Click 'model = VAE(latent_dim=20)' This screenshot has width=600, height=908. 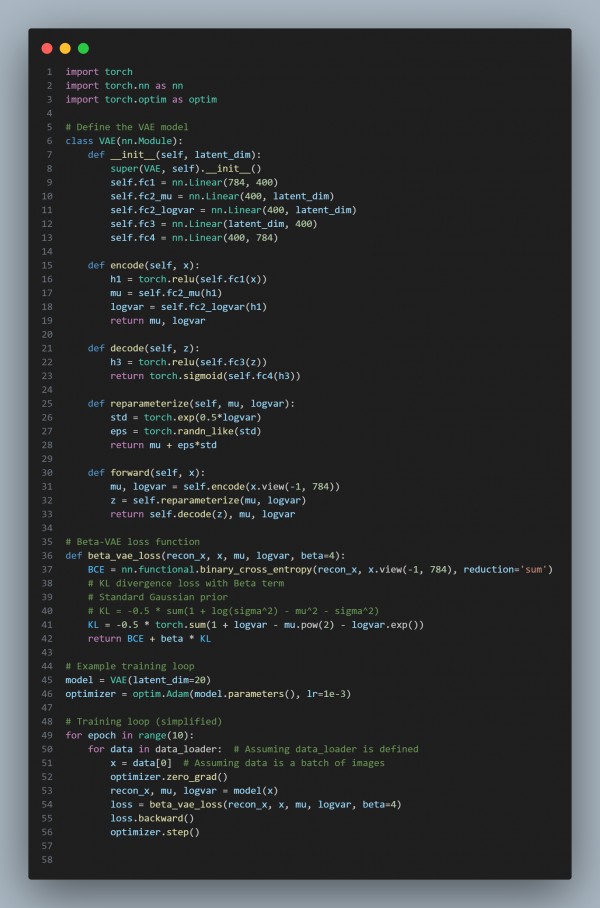pyautogui.click(x=138, y=680)
